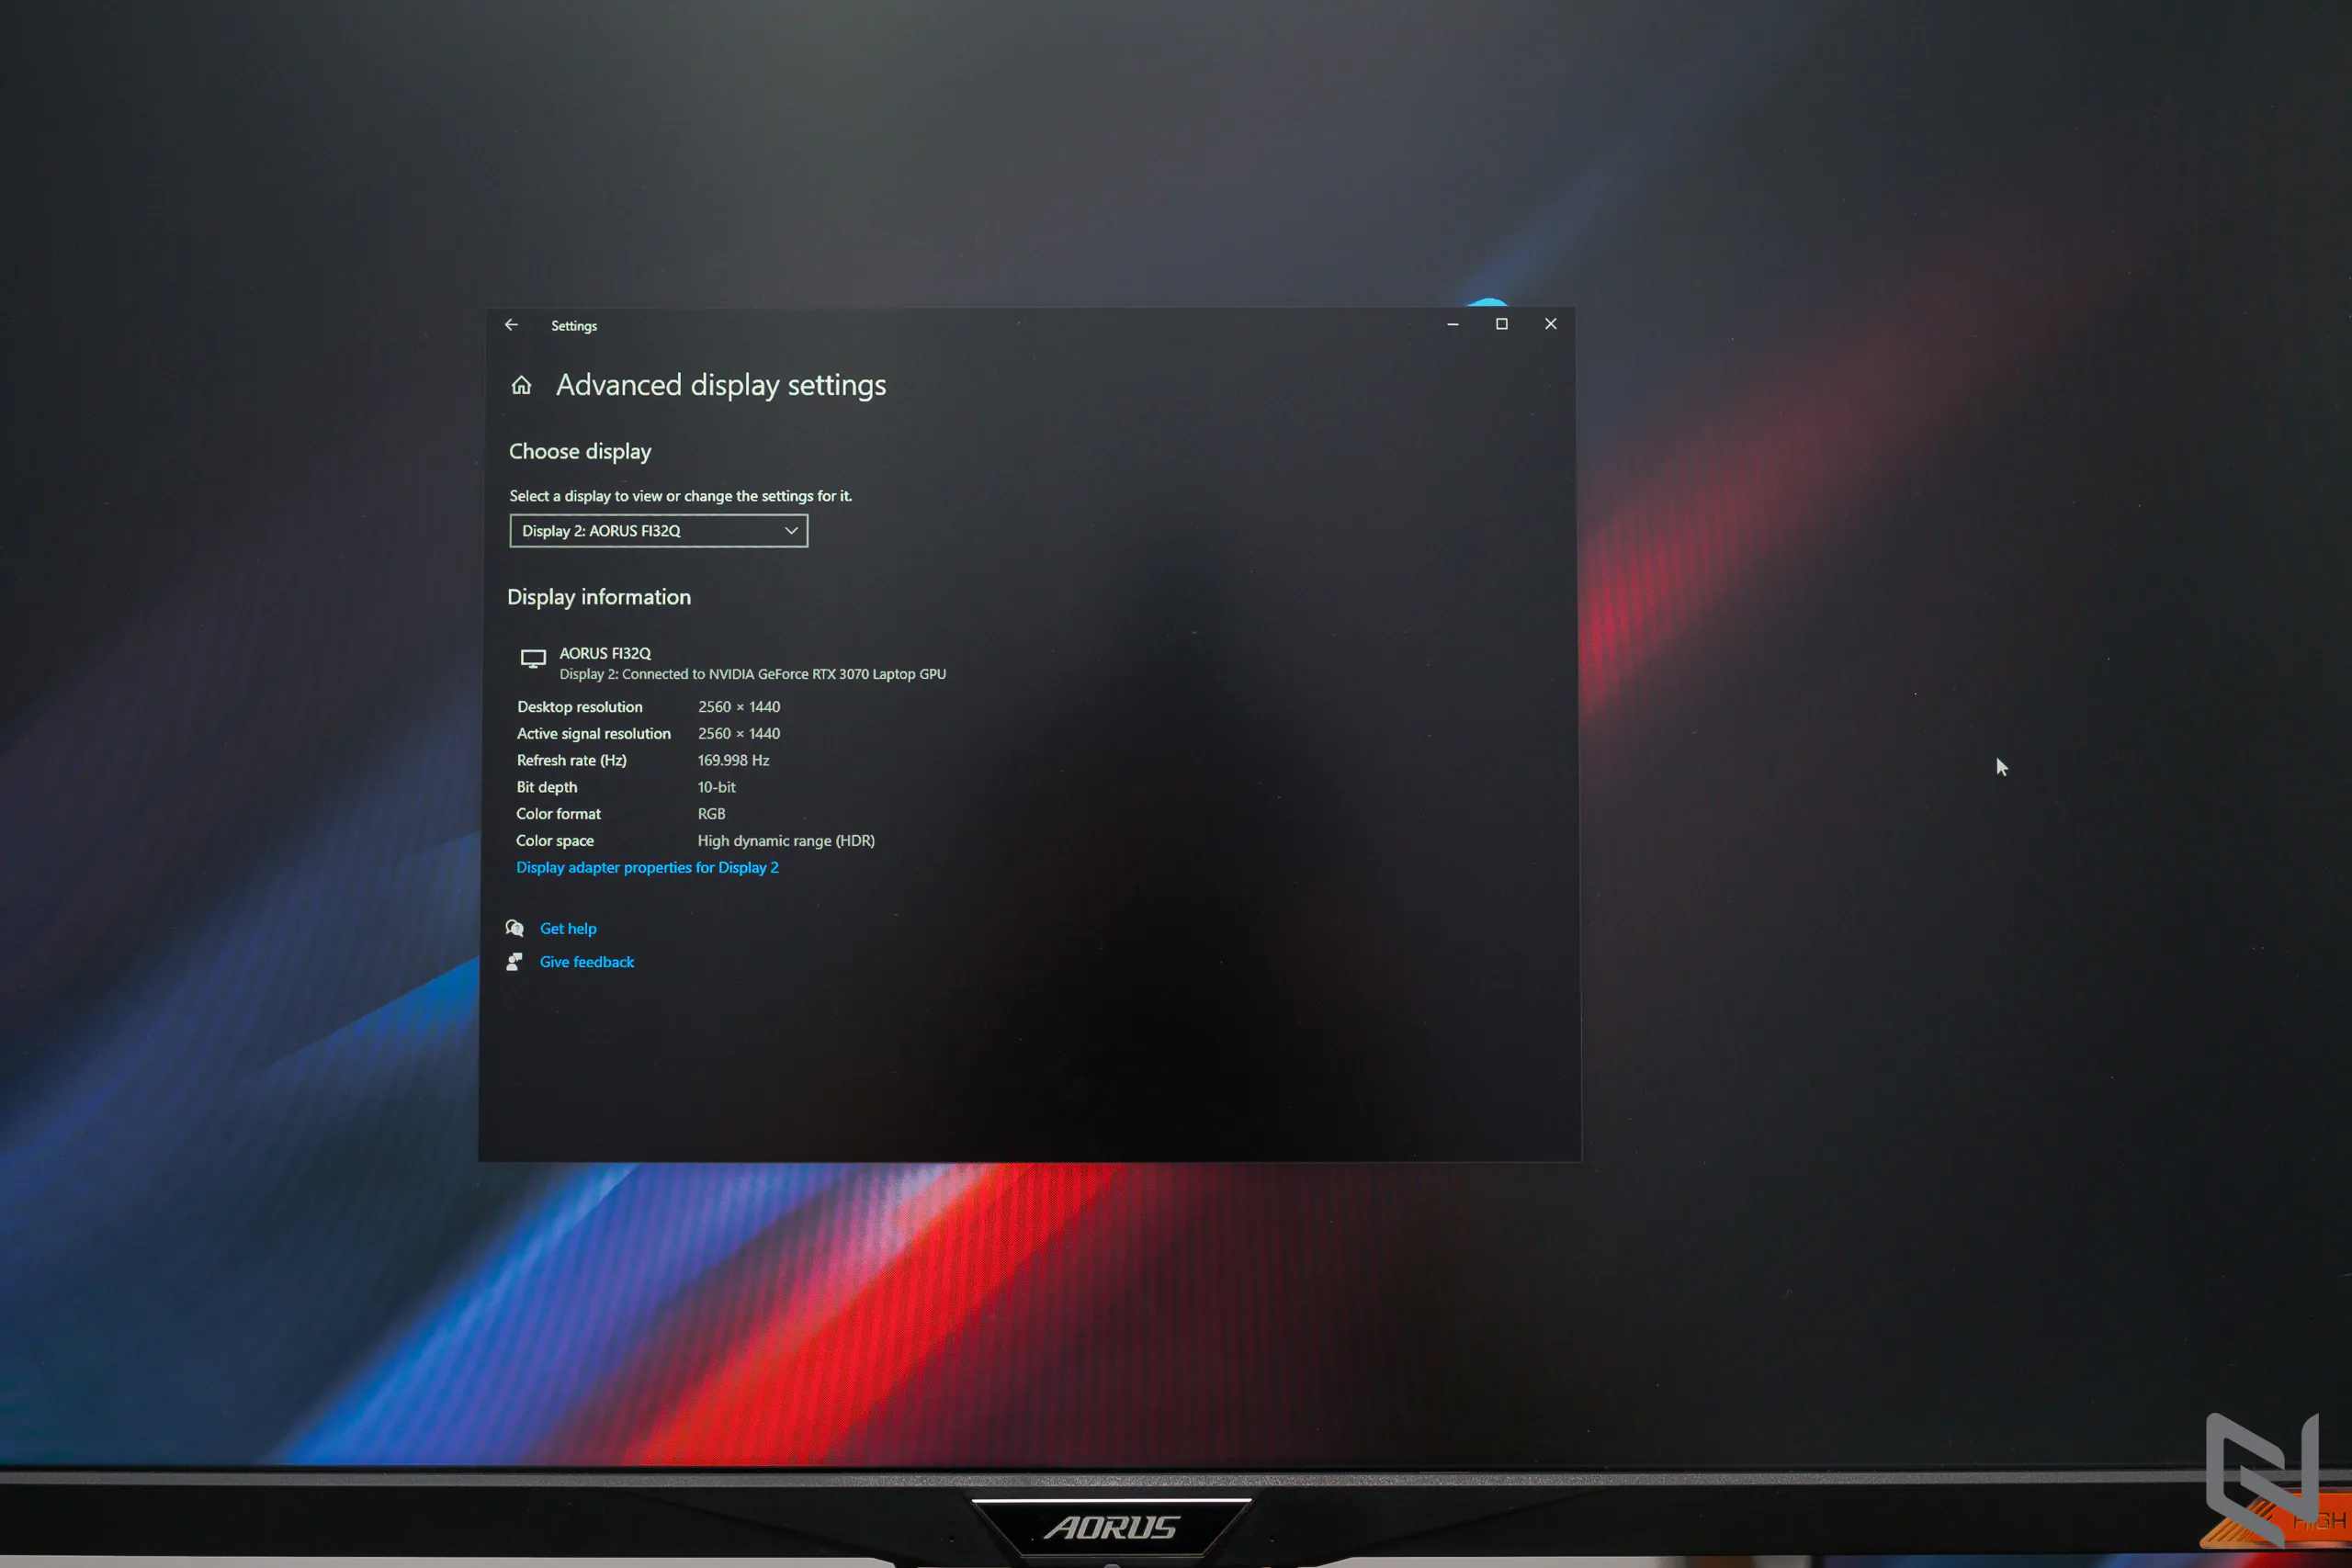Close the Settings window
The height and width of the screenshot is (1568, 2352).
click(1550, 324)
